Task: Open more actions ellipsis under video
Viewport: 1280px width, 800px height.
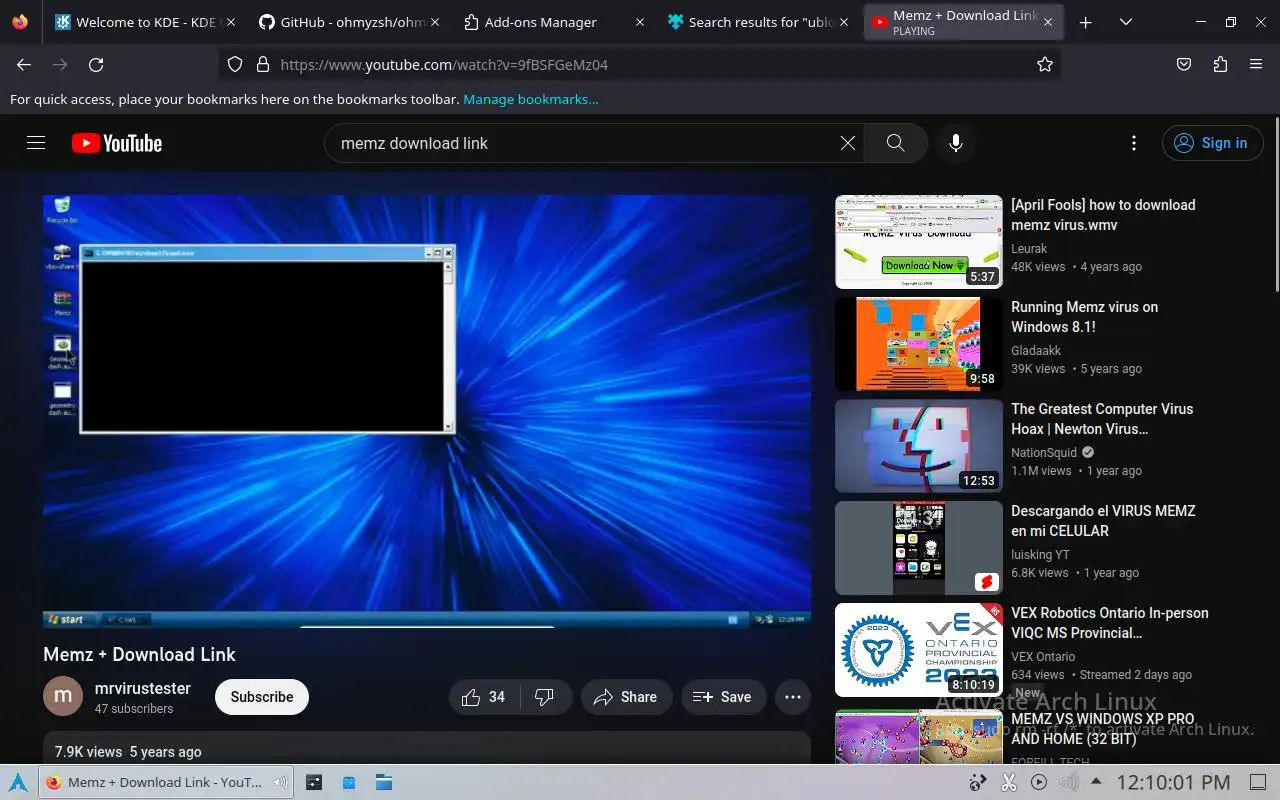Action: [x=793, y=697]
